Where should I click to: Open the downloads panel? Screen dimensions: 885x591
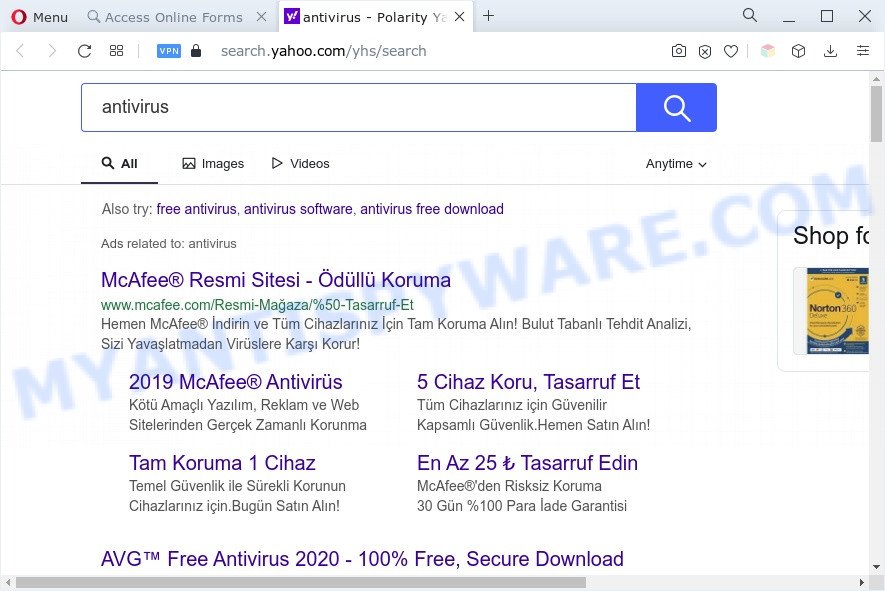pyautogui.click(x=830, y=51)
